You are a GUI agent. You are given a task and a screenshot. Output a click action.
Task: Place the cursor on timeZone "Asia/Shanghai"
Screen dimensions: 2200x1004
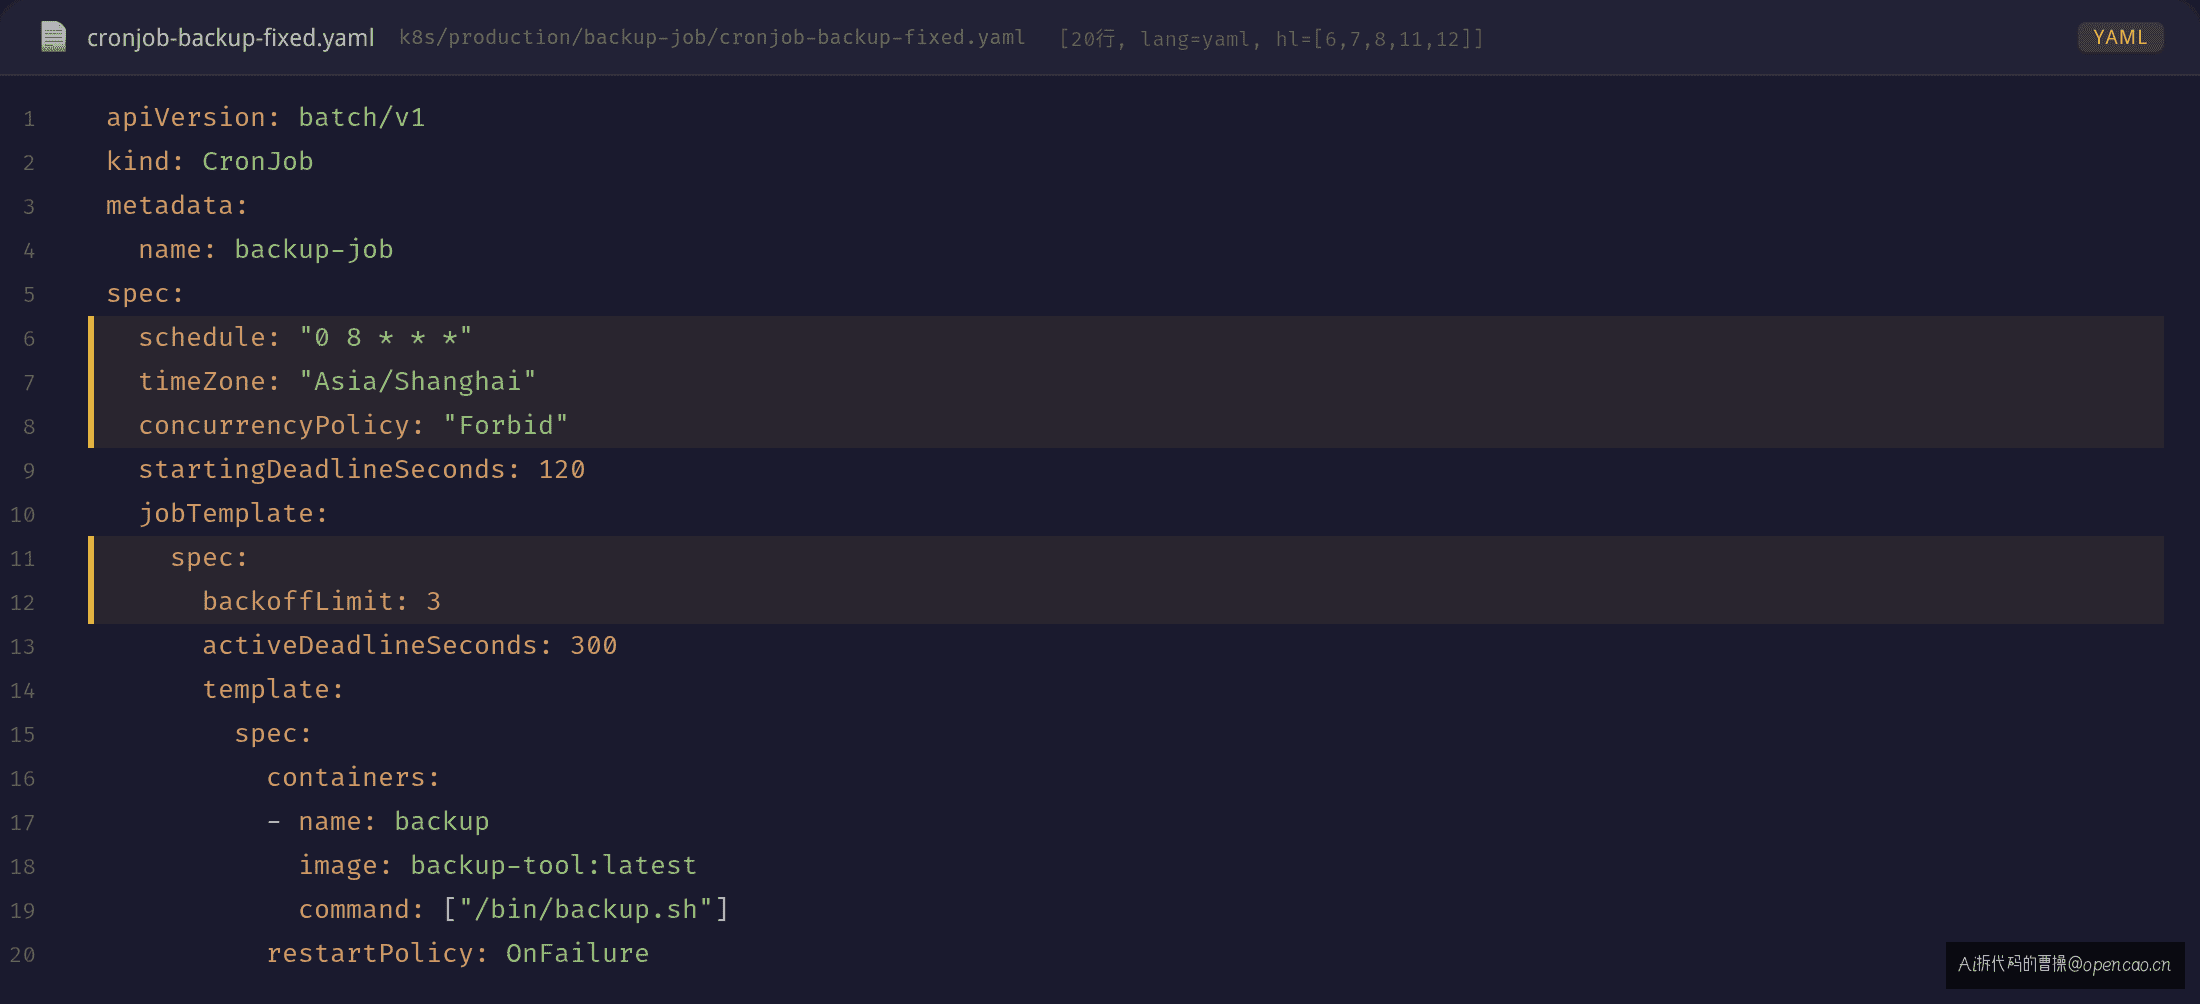click(417, 382)
